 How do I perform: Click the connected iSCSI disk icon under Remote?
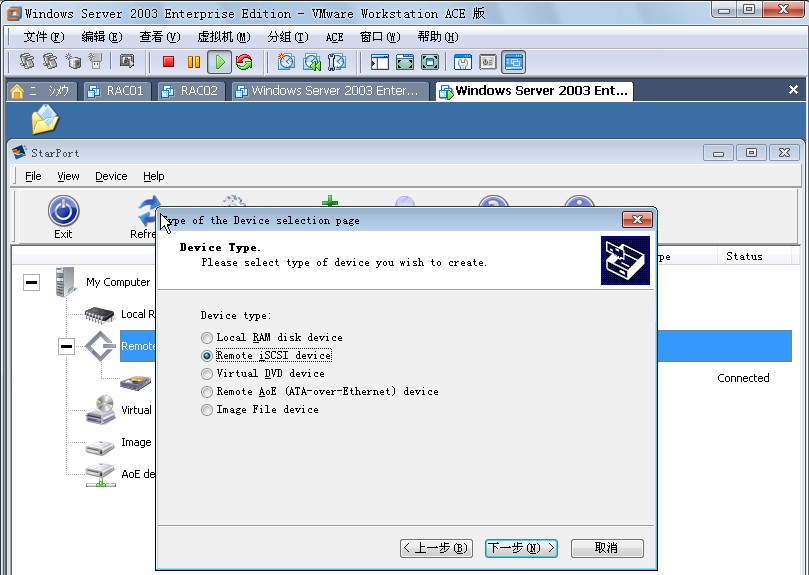(x=135, y=383)
